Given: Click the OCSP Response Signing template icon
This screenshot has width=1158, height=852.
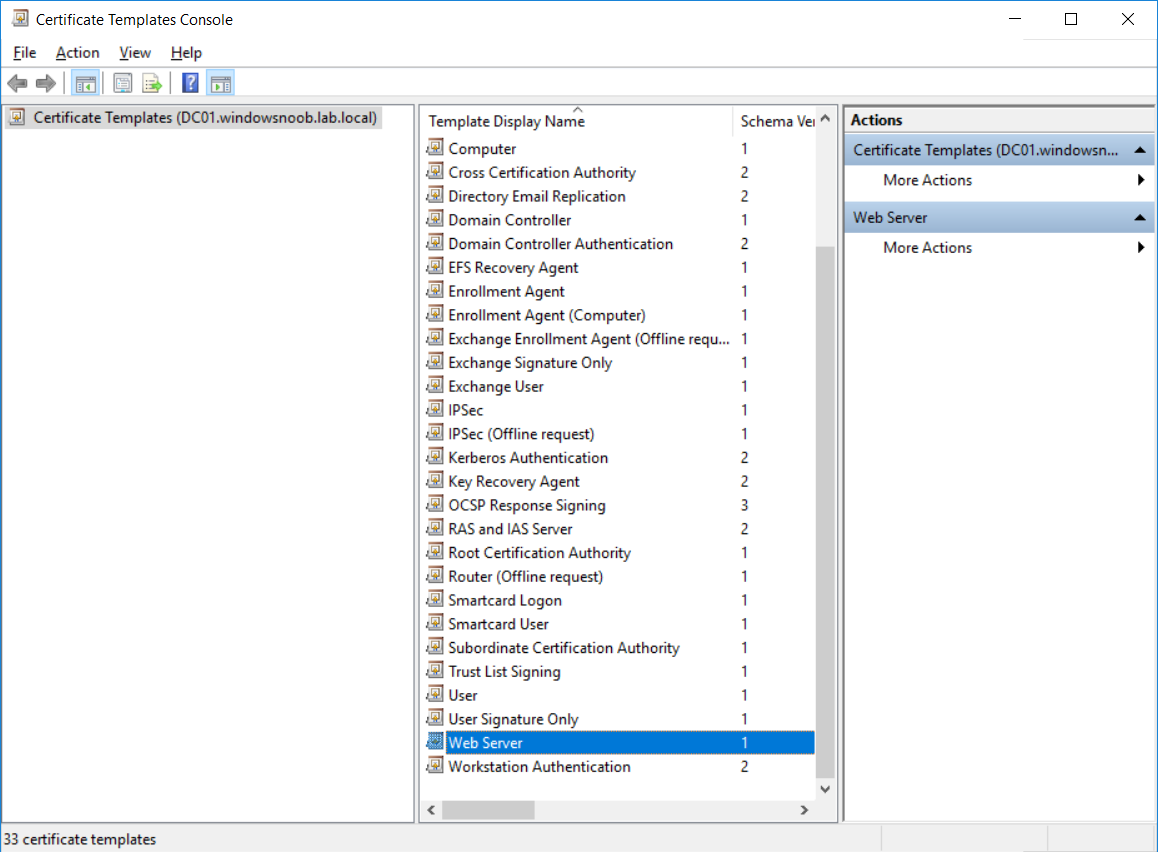Looking at the screenshot, I should pyautogui.click(x=435, y=504).
